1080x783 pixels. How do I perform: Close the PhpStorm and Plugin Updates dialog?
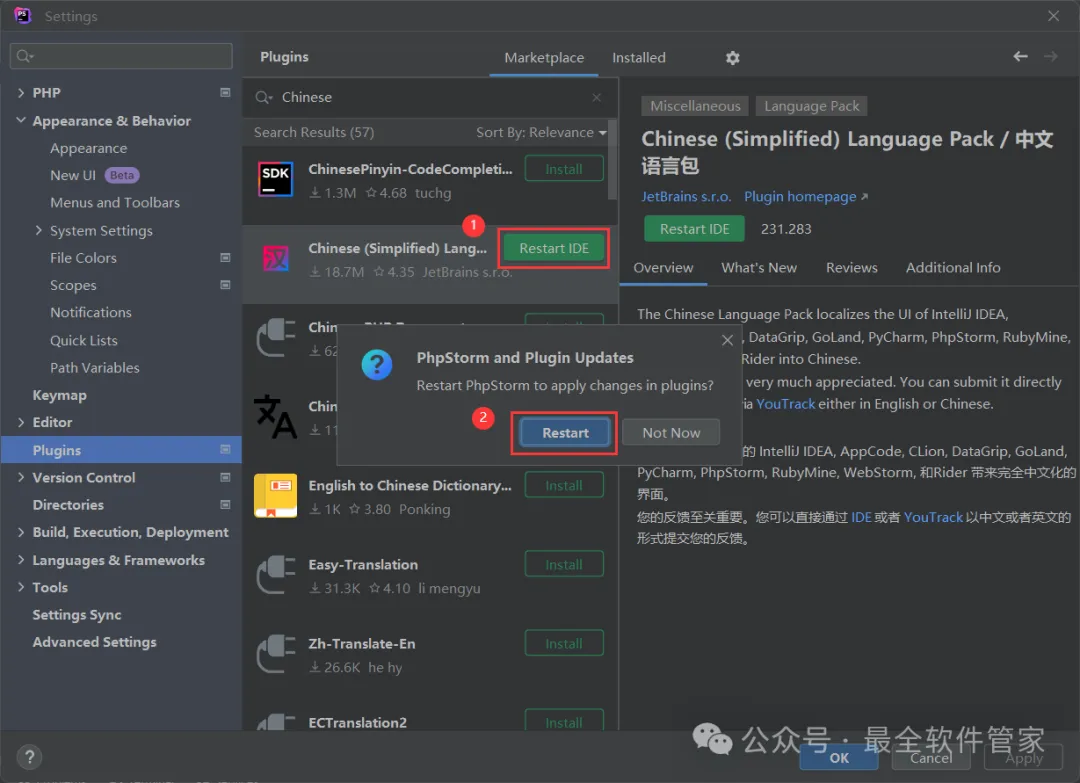[x=727, y=340]
